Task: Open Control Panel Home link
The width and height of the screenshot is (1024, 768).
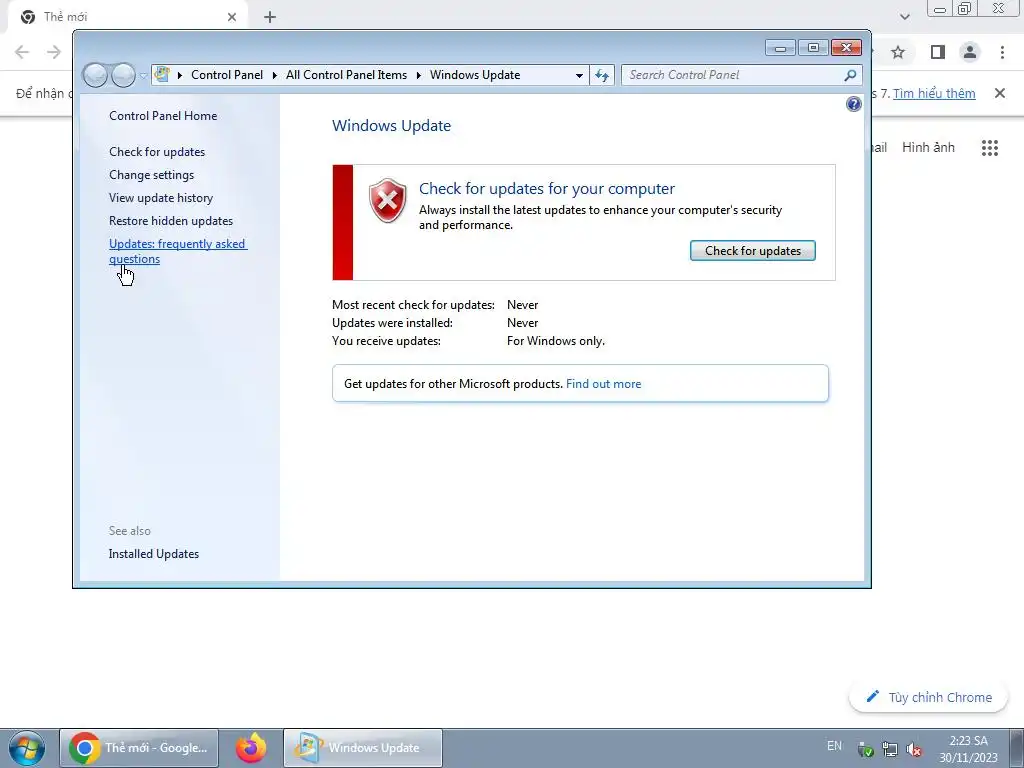Action: (163, 116)
